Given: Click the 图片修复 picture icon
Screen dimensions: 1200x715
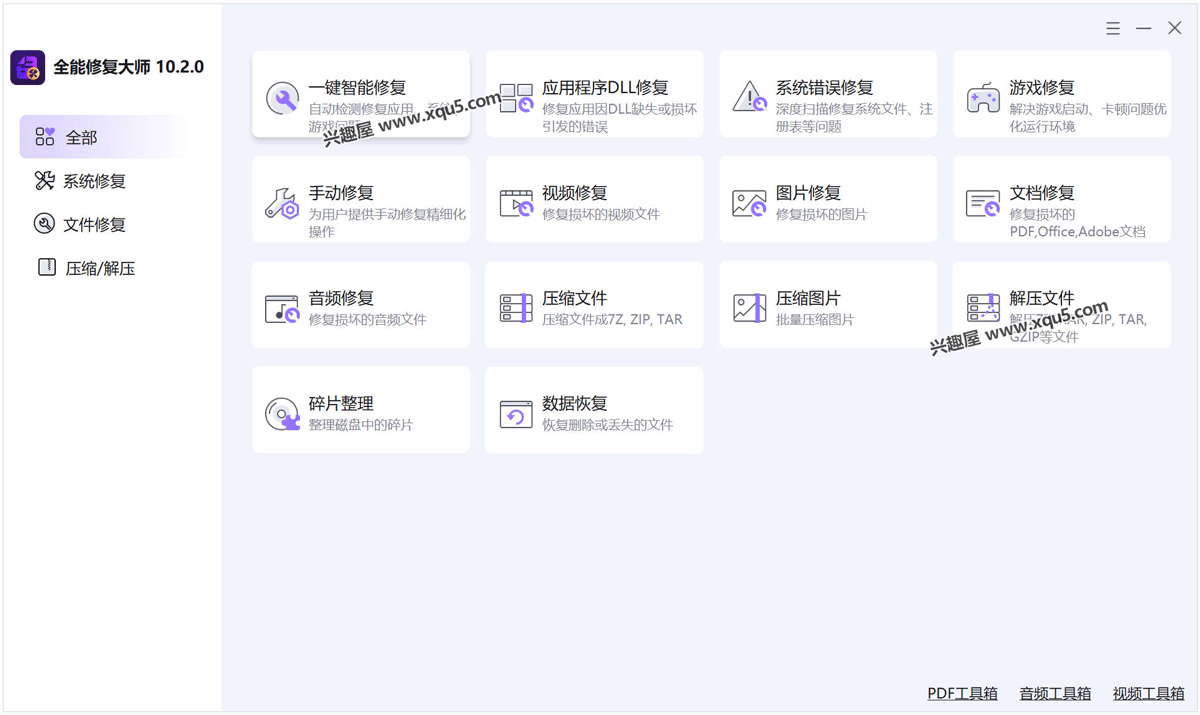Looking at the screenshot, I should 749,203.
